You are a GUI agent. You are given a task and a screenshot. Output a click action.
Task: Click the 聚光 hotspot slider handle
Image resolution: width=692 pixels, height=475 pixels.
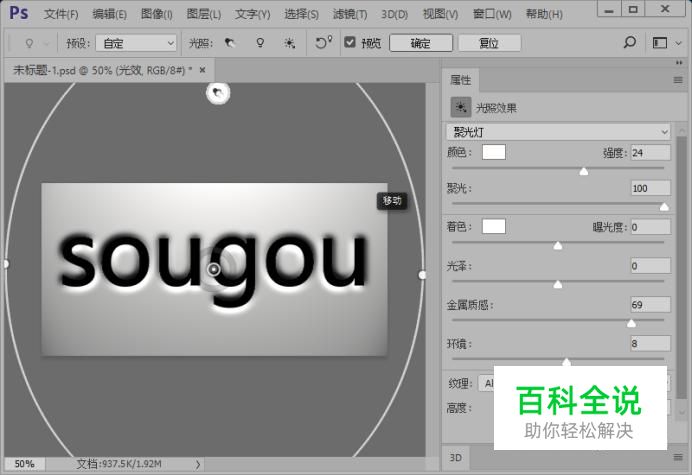click(x=664, y=207)
